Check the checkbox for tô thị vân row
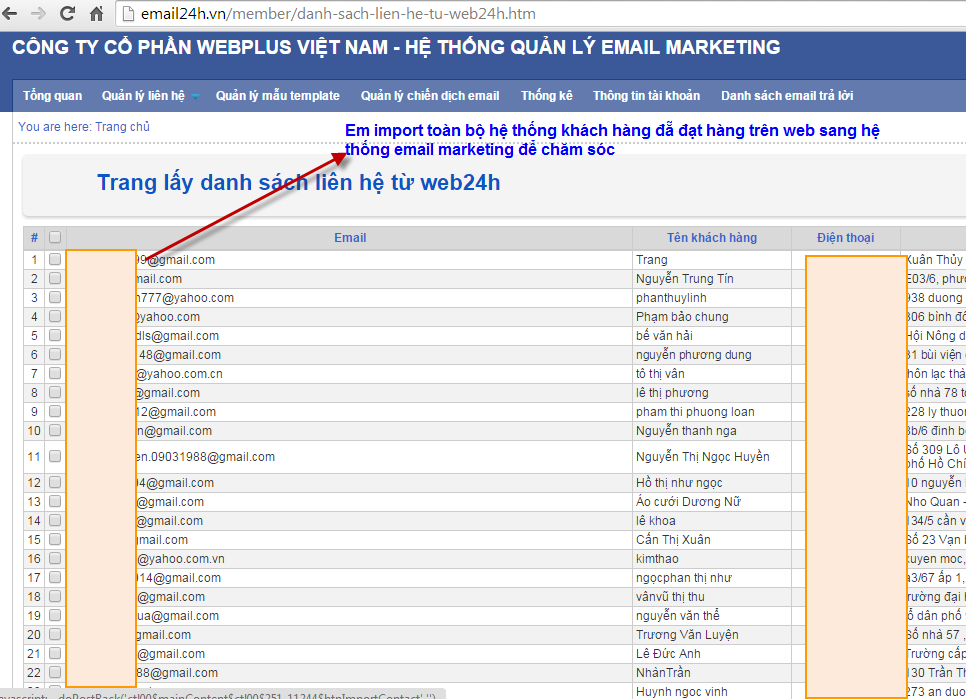 pos(55,373)
